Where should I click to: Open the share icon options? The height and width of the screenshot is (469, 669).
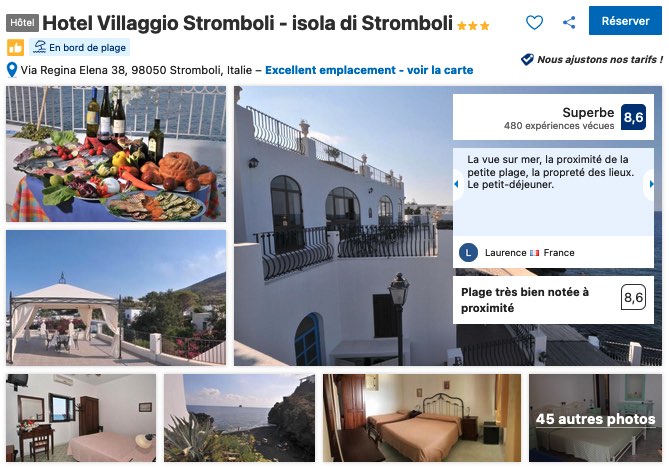click(569, 22)
